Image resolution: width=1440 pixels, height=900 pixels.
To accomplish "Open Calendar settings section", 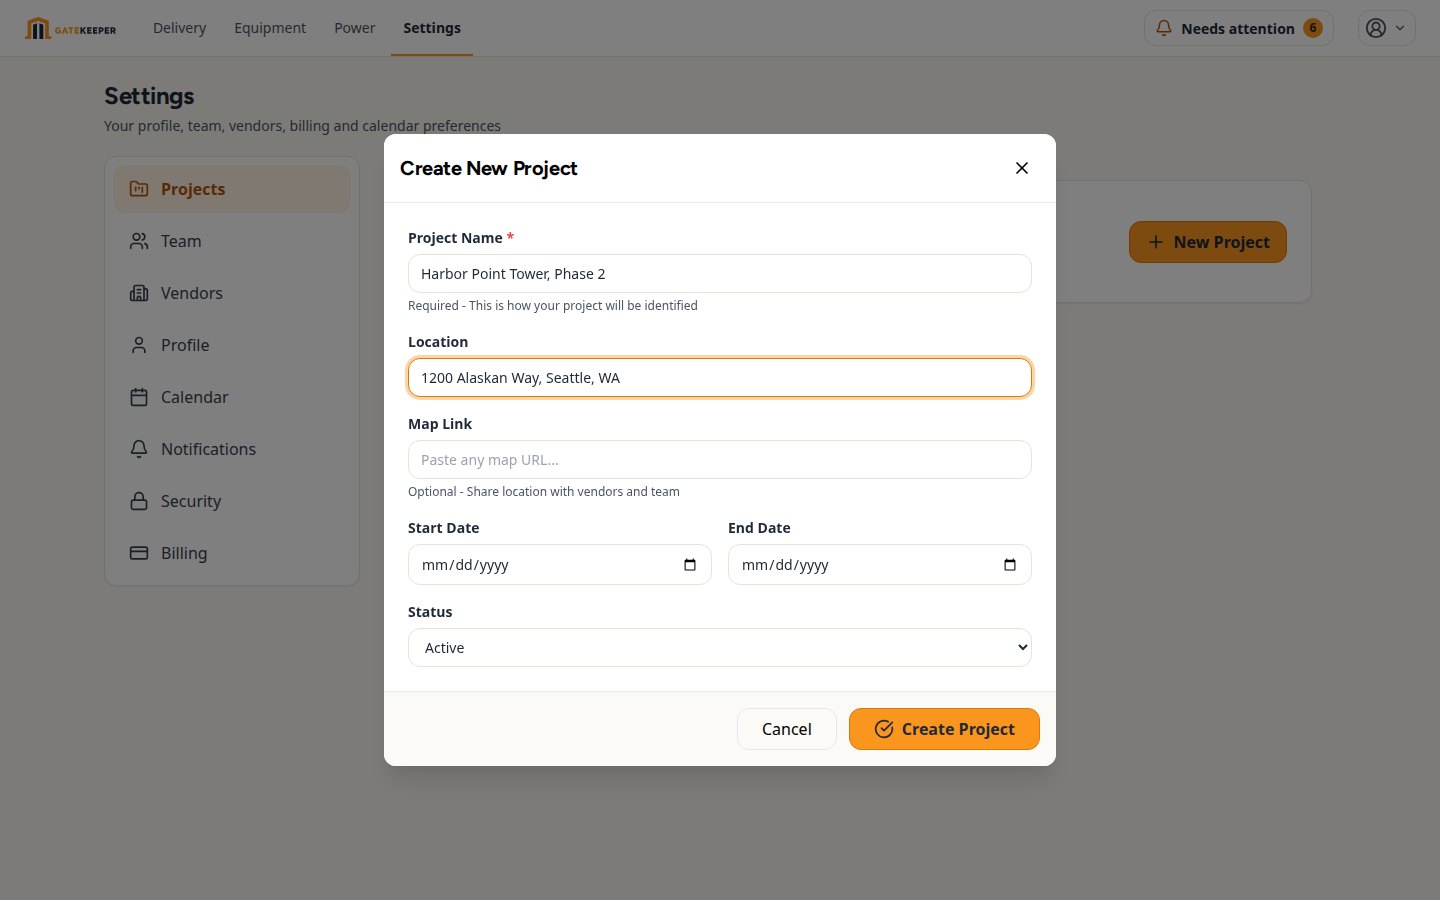I will tap(232, 397).
